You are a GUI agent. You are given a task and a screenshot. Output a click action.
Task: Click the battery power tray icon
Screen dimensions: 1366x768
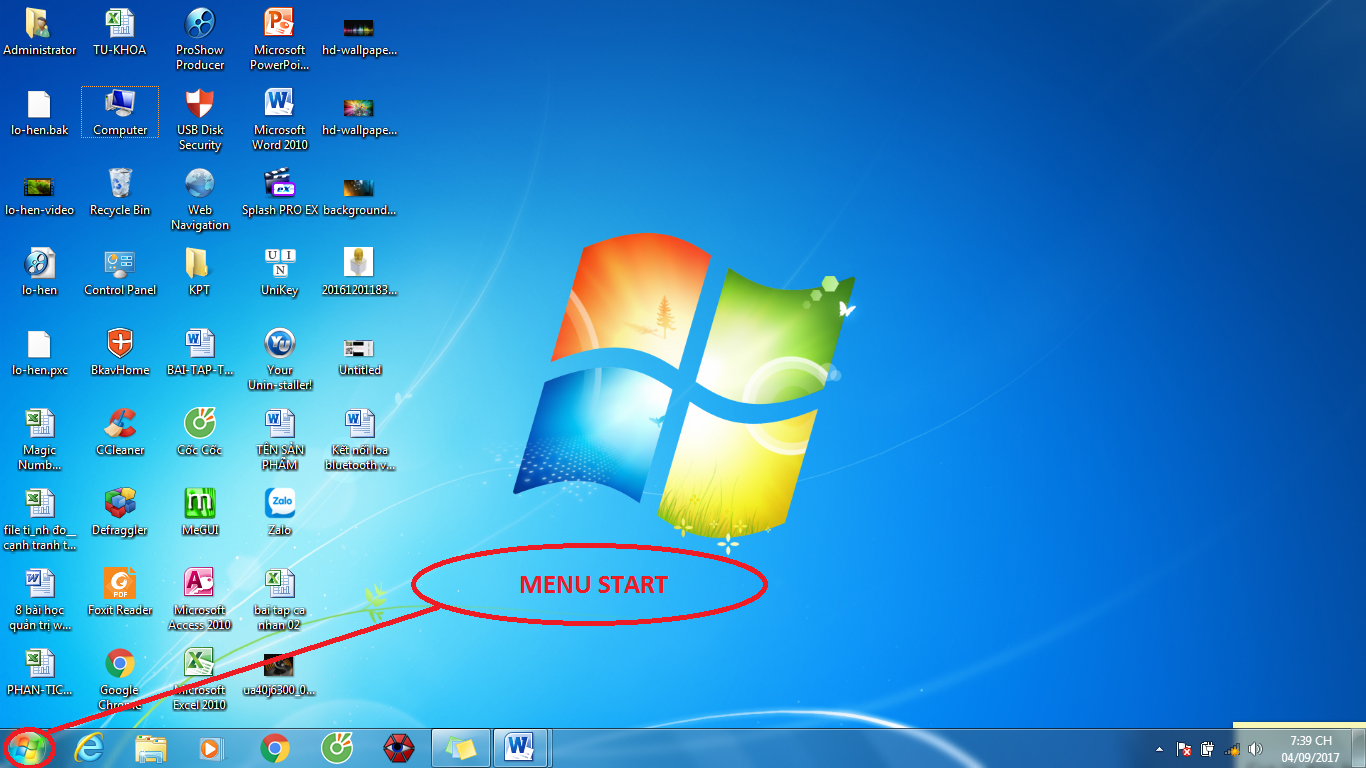(x=1207, y=749)
